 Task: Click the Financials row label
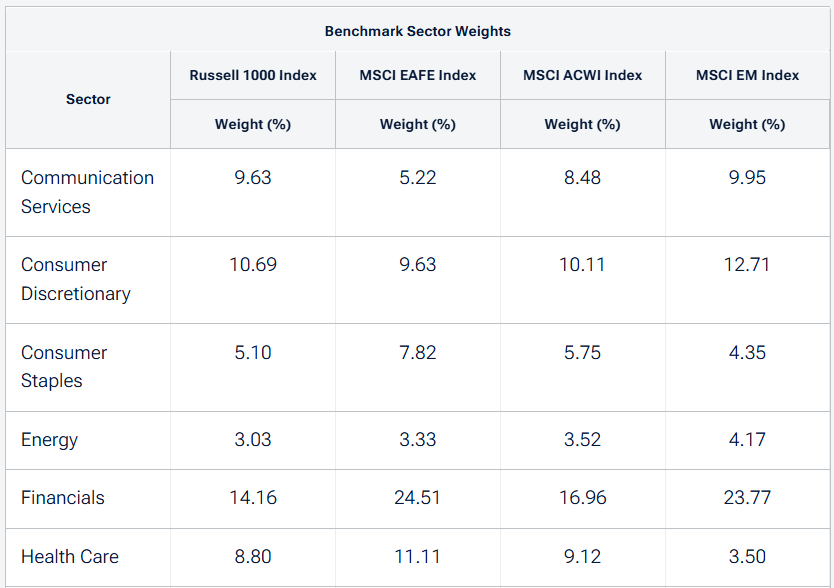tap(62, 498)
